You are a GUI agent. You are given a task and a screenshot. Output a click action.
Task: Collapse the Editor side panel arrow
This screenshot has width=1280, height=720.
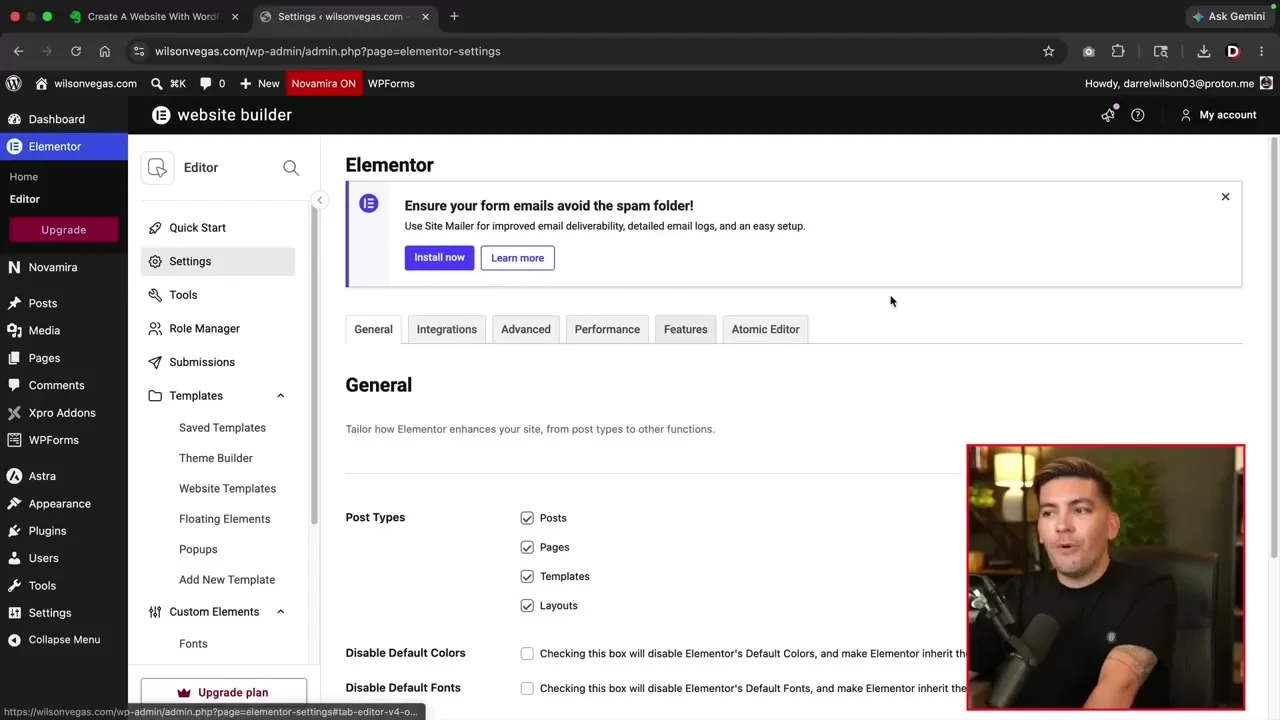(x=319, y=200)
